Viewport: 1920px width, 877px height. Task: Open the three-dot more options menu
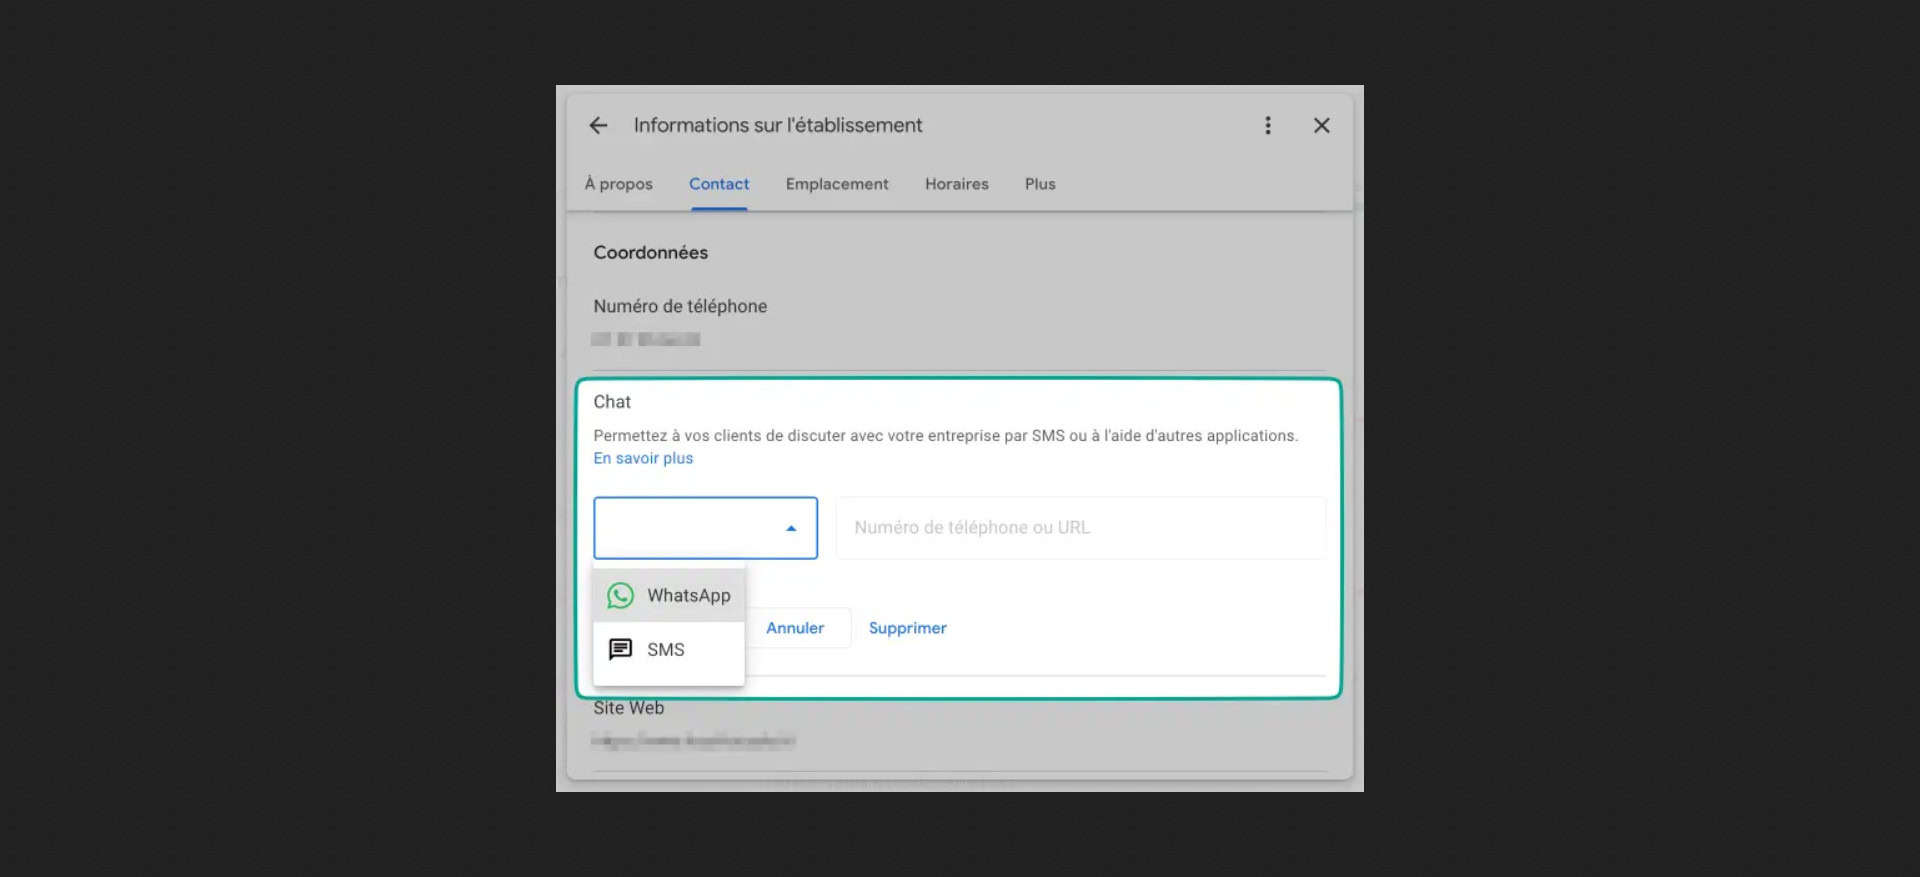click(x=1267, y=125)
